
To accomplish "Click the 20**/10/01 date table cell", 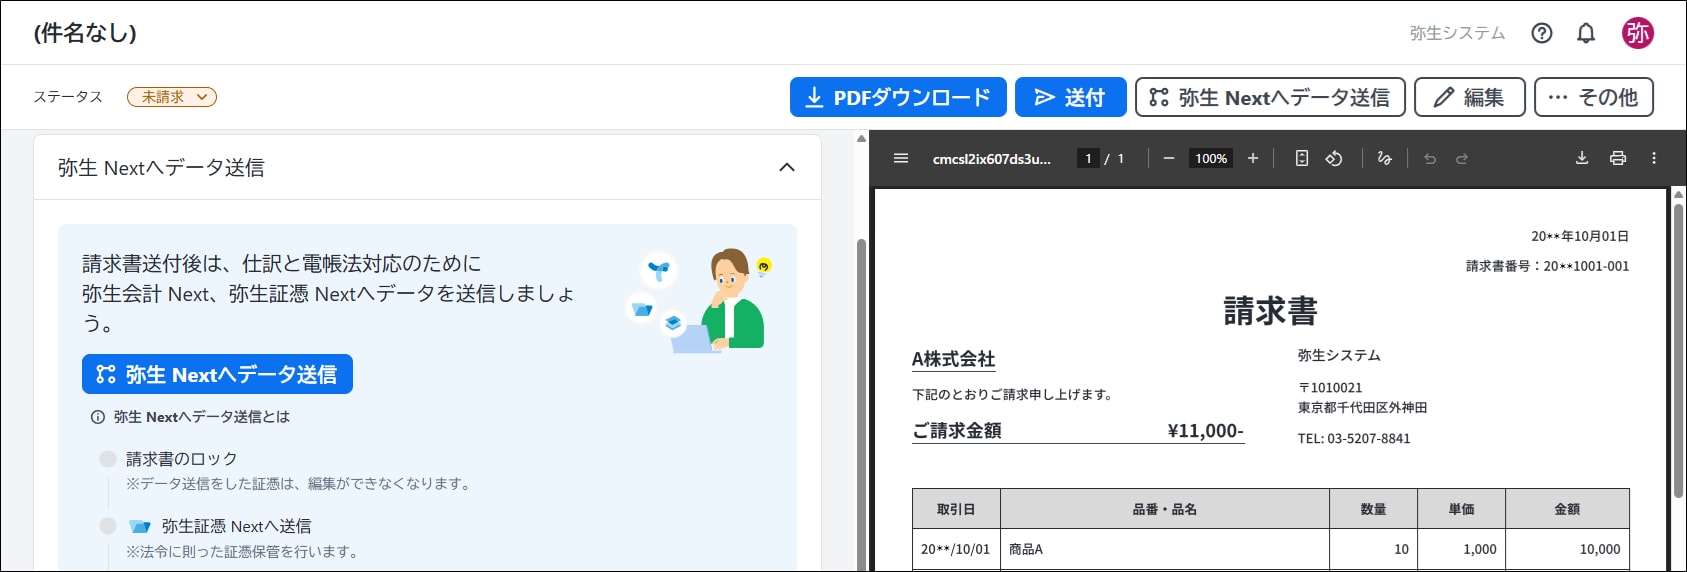I will (955, 549).
